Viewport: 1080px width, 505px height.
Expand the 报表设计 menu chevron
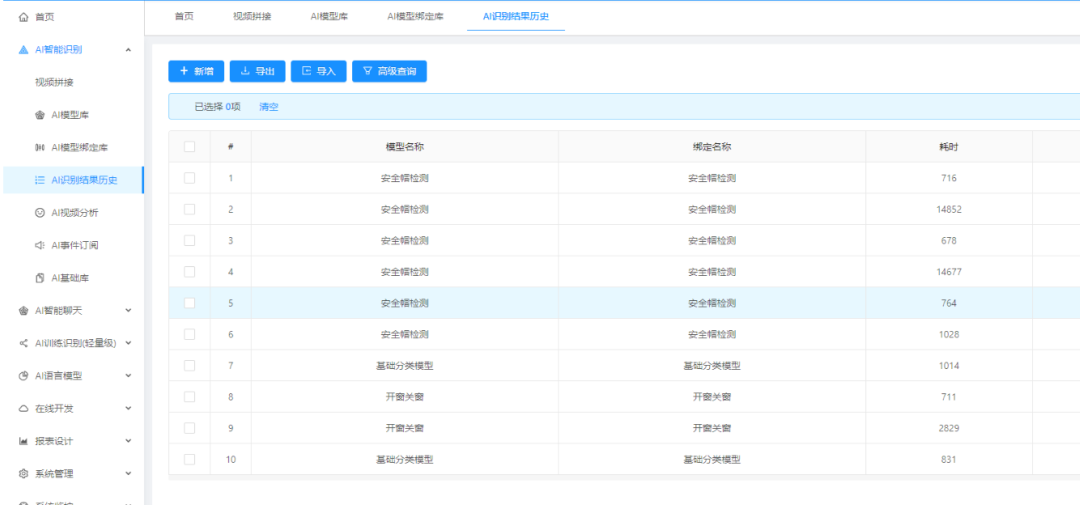point(128,441)
